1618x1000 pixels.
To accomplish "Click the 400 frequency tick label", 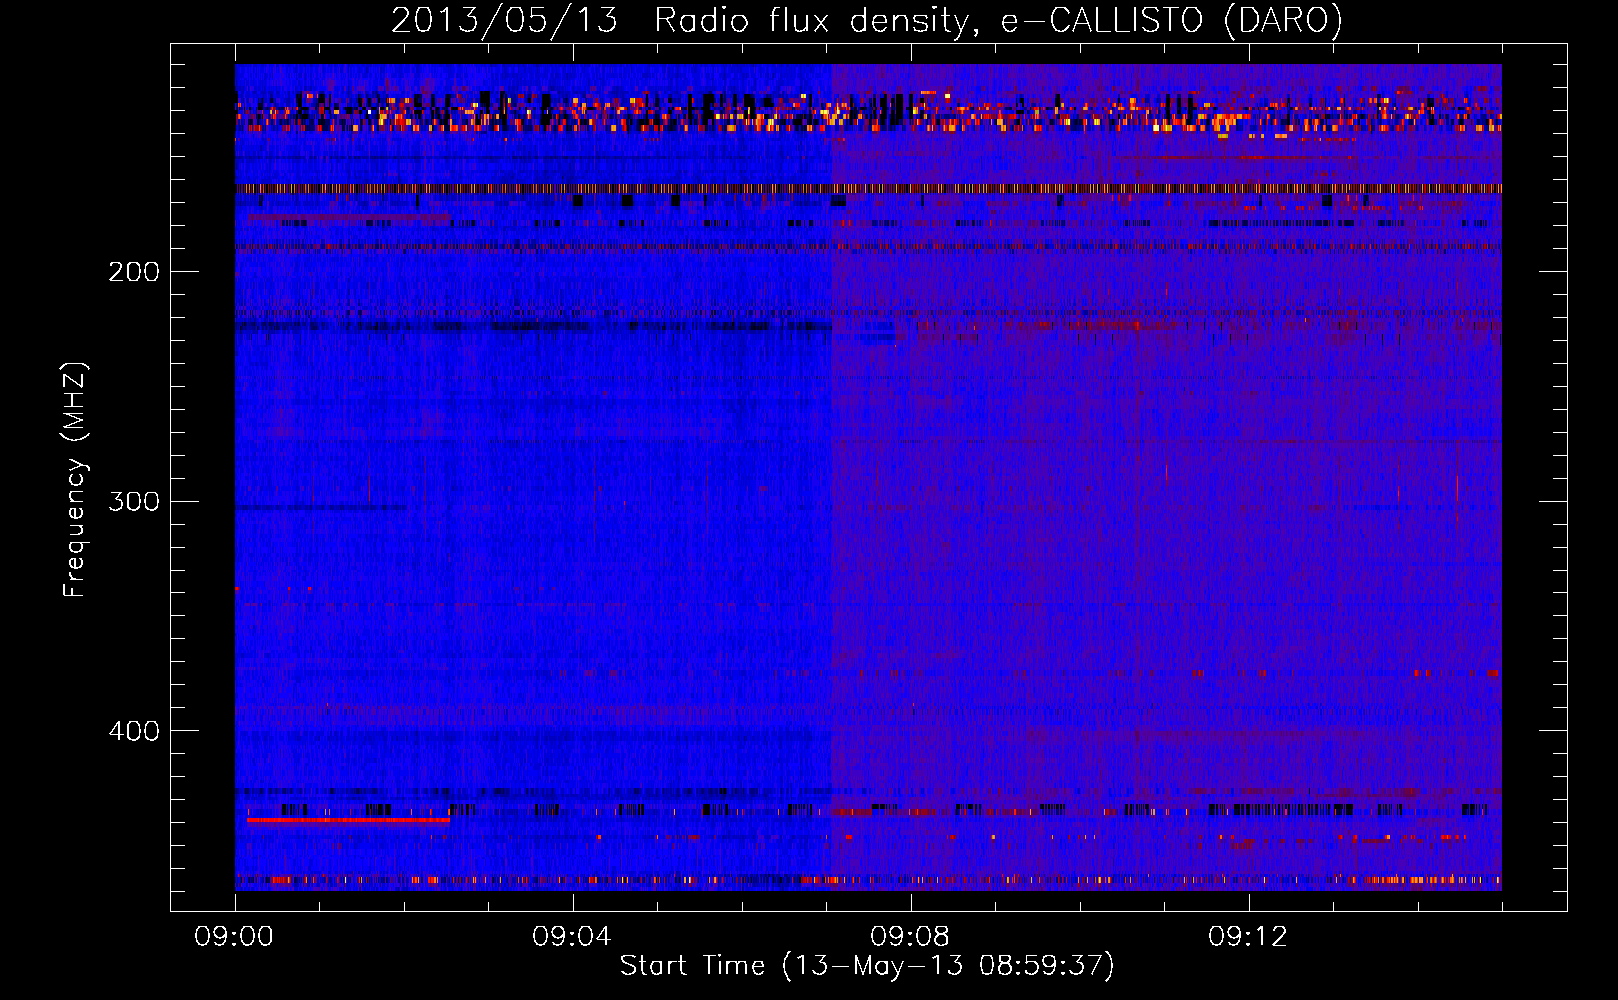I will point(134,731).
